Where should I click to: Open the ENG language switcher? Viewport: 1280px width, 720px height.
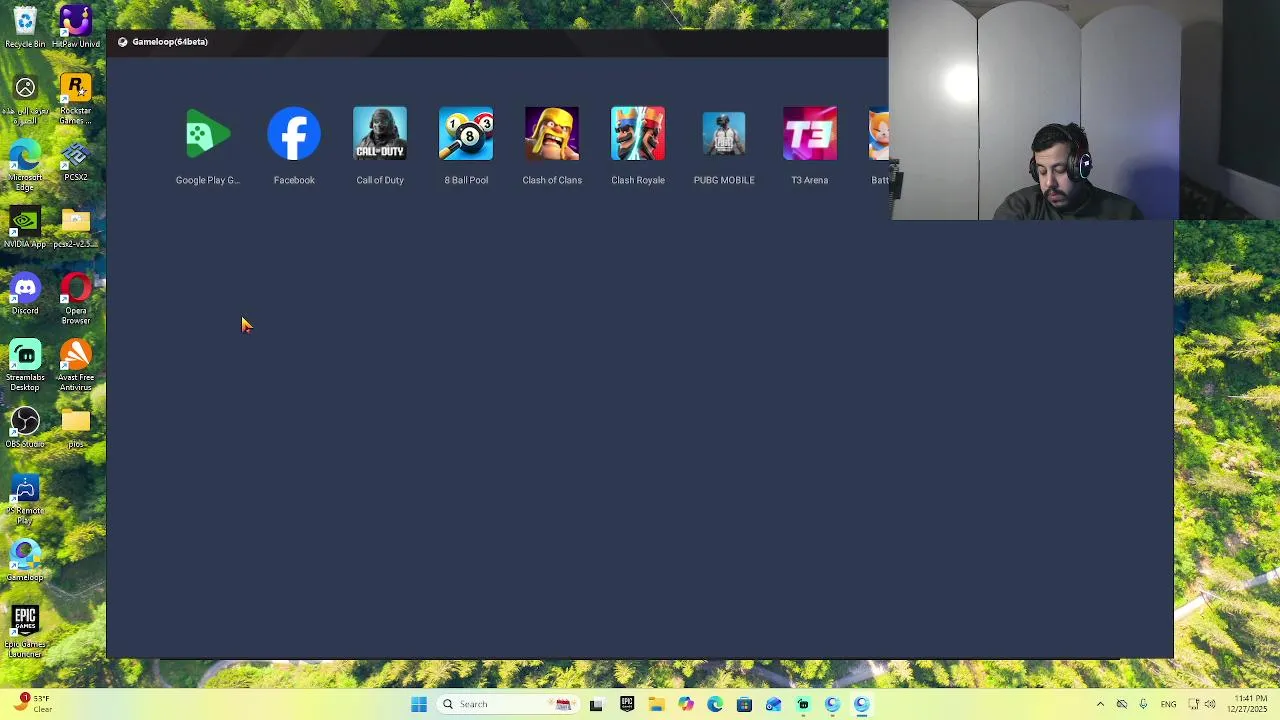point(1168,704)
